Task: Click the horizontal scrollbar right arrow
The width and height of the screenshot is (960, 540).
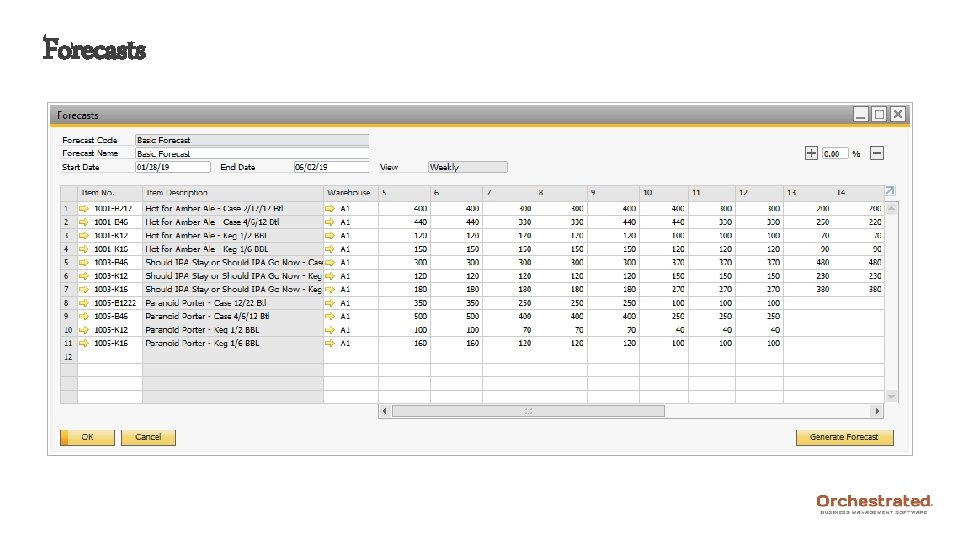Action: [x=877, y=411]
